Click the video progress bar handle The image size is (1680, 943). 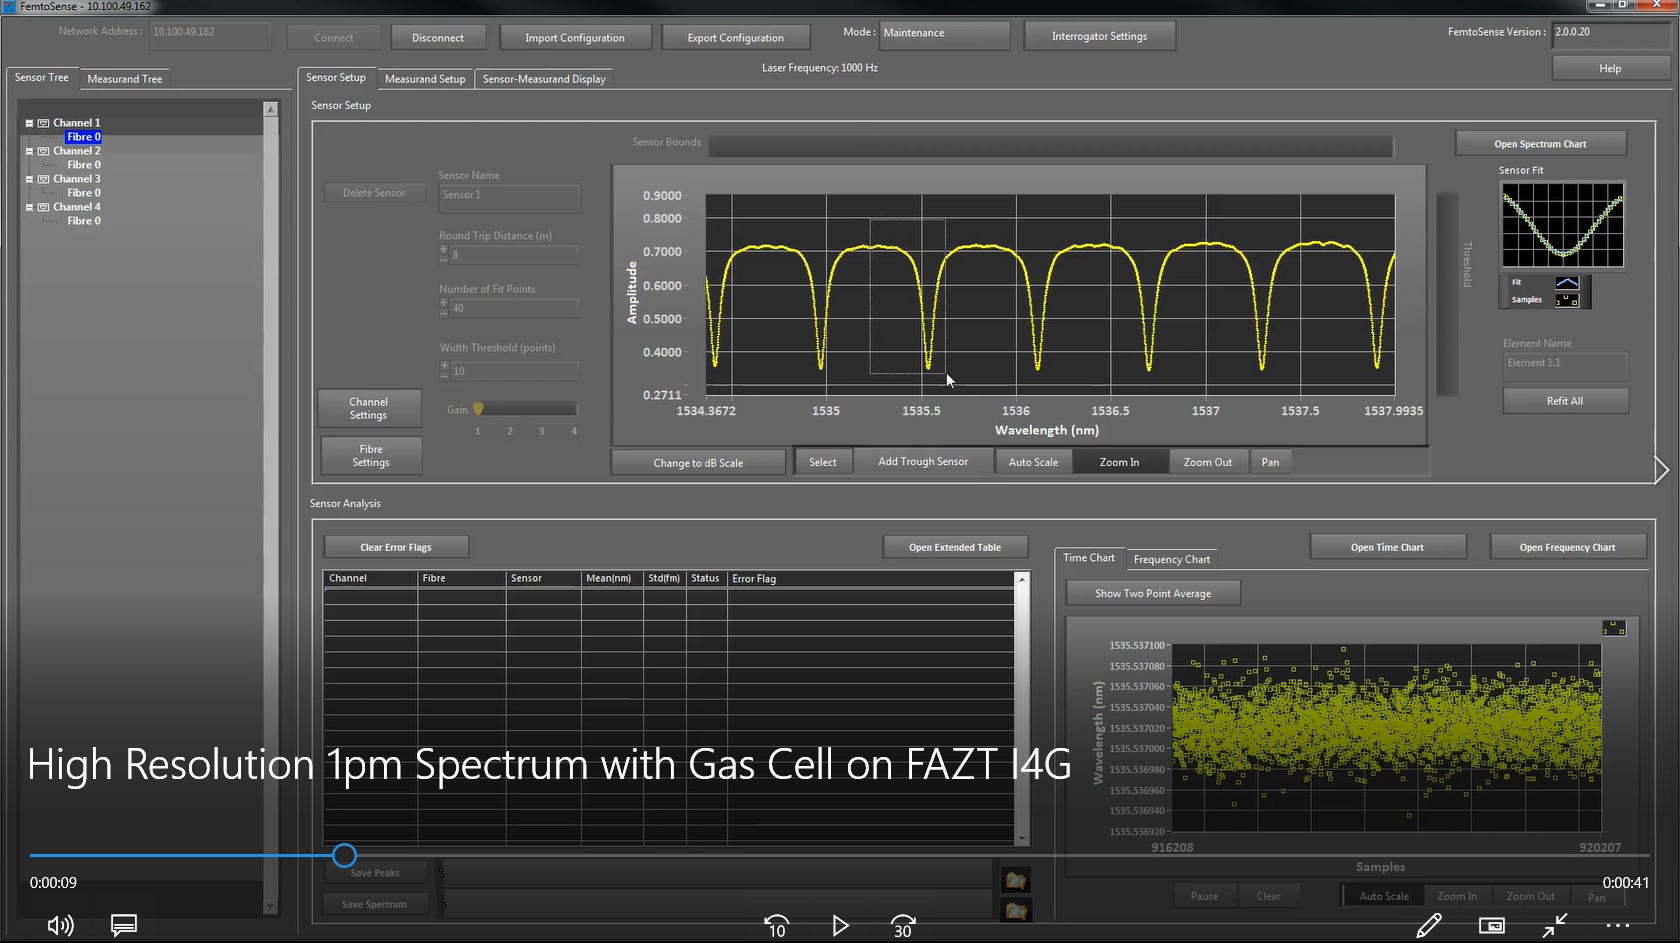click(x=344, y=855)
